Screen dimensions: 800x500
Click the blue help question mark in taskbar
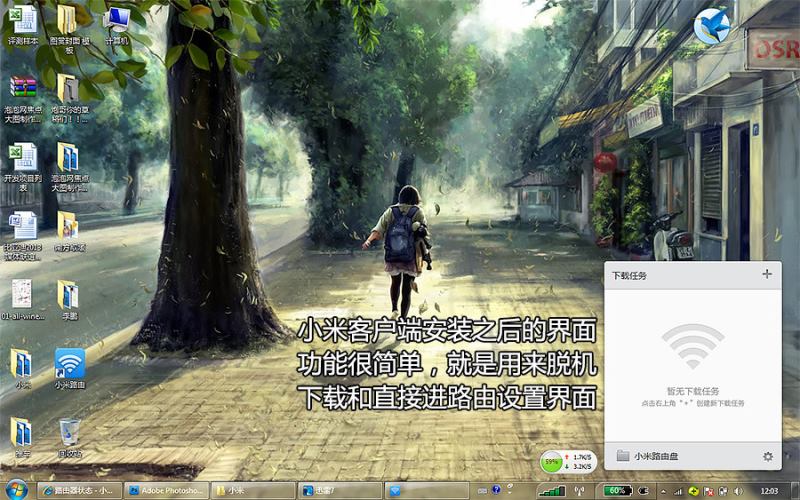(x=496, y=490)
